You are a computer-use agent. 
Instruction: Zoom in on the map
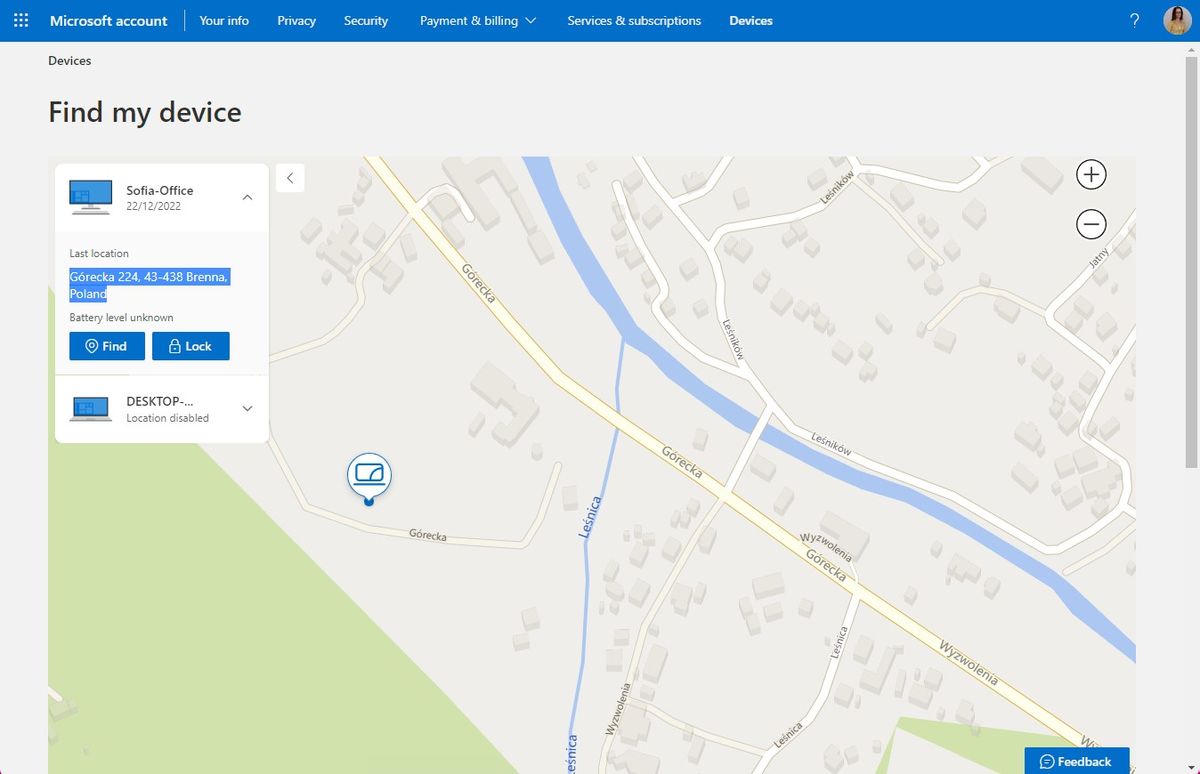(1090, 174)
